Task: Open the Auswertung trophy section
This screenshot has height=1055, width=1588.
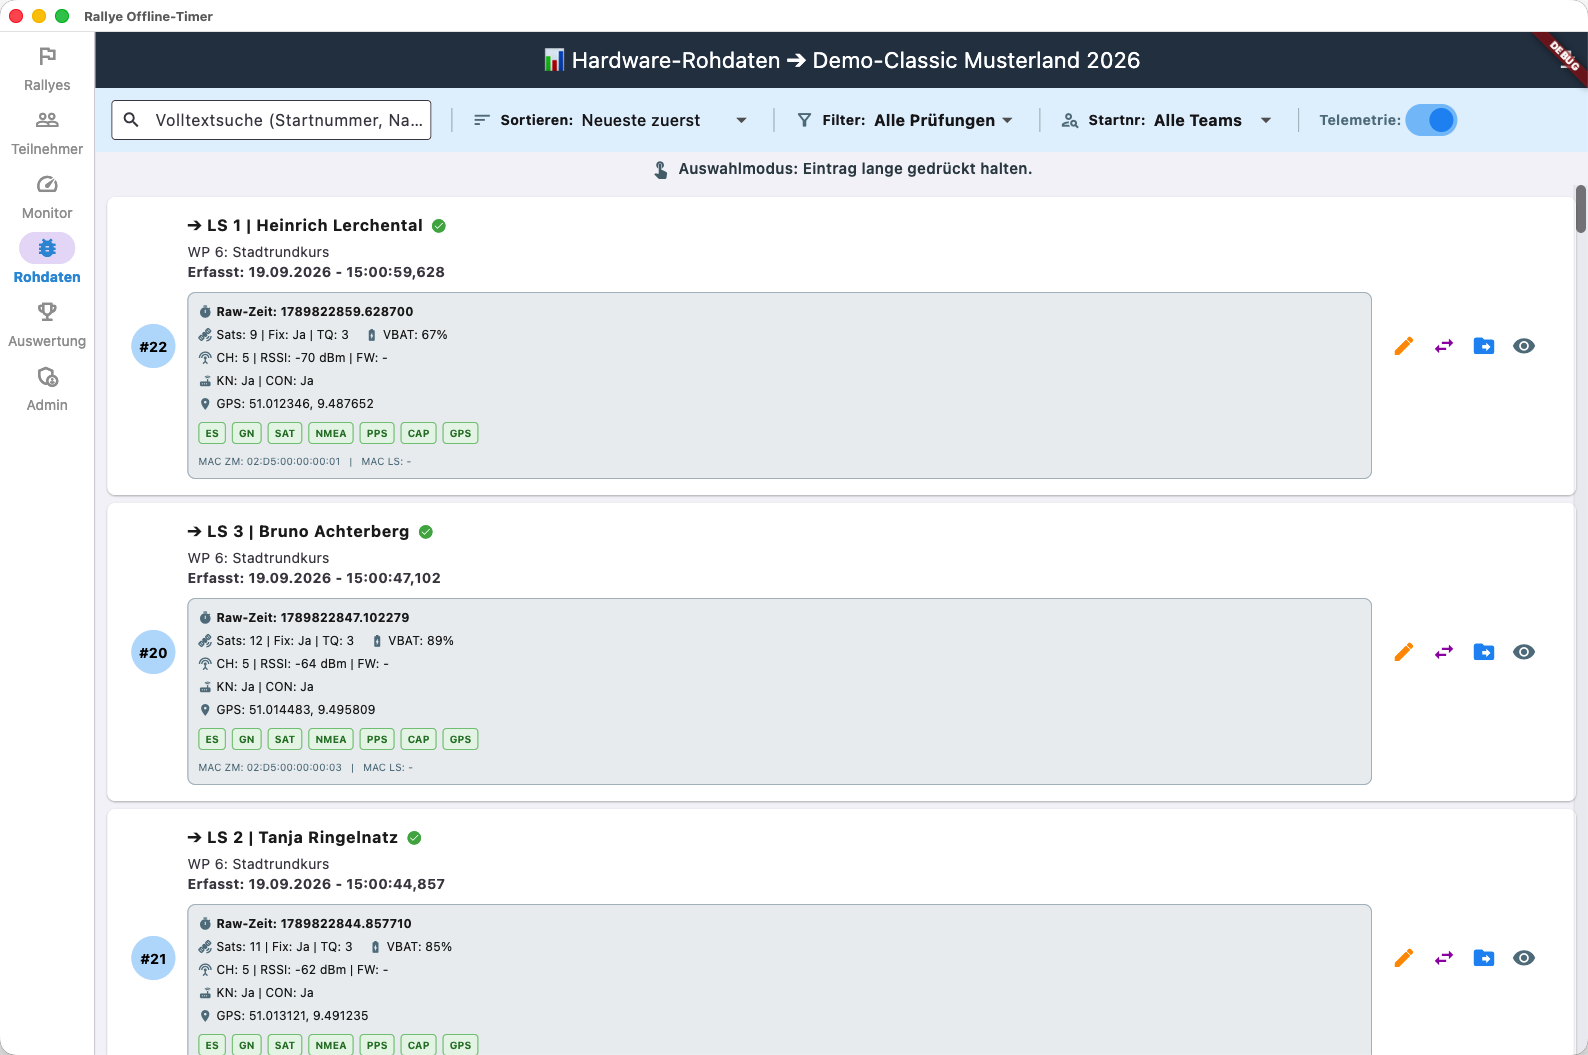Action: click(x=47, y=325)
